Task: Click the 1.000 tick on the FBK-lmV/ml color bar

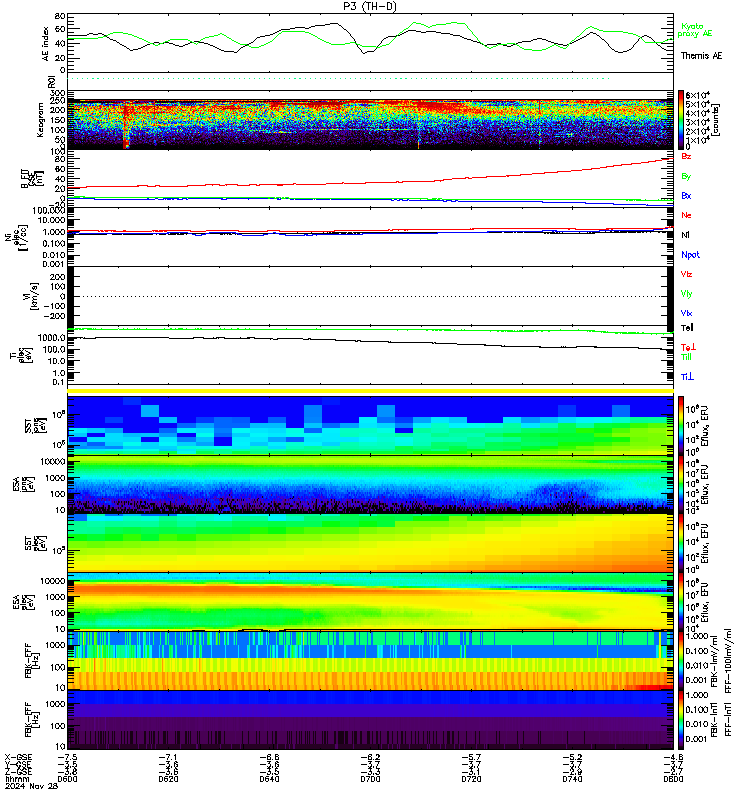Action: pos(696,636)
